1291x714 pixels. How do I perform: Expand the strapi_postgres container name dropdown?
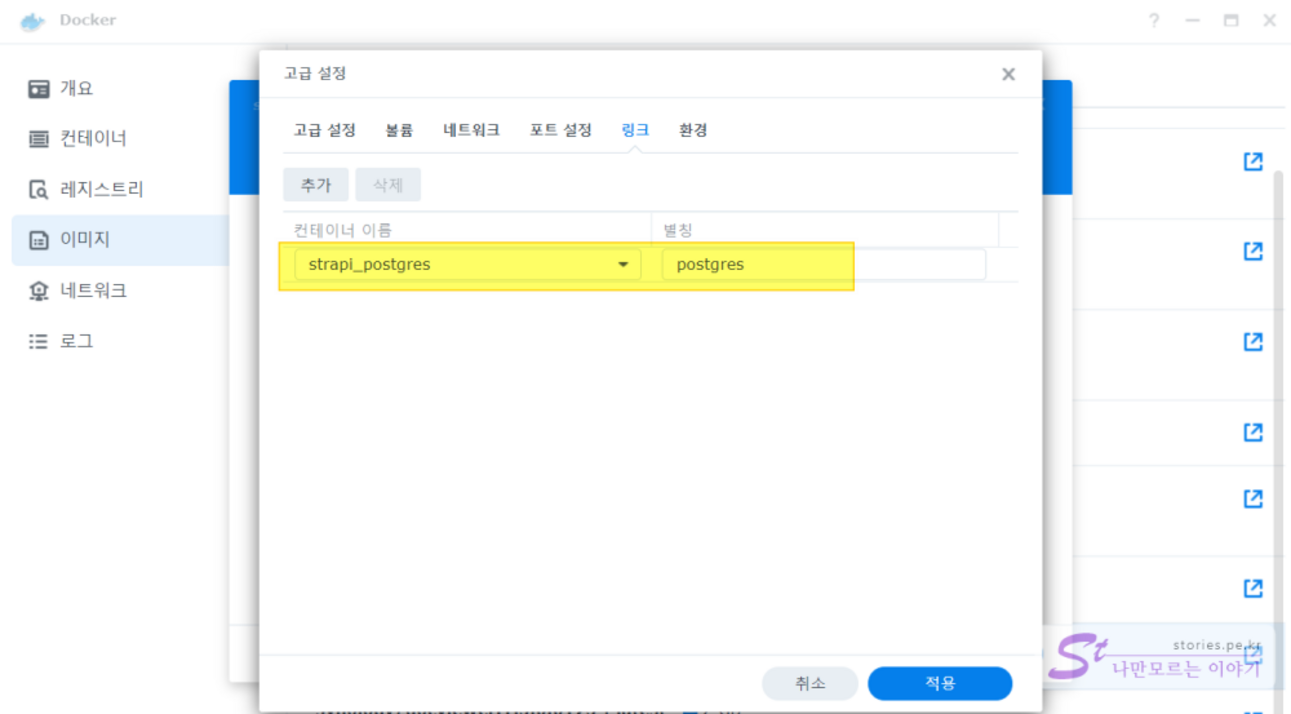[623, 265]
